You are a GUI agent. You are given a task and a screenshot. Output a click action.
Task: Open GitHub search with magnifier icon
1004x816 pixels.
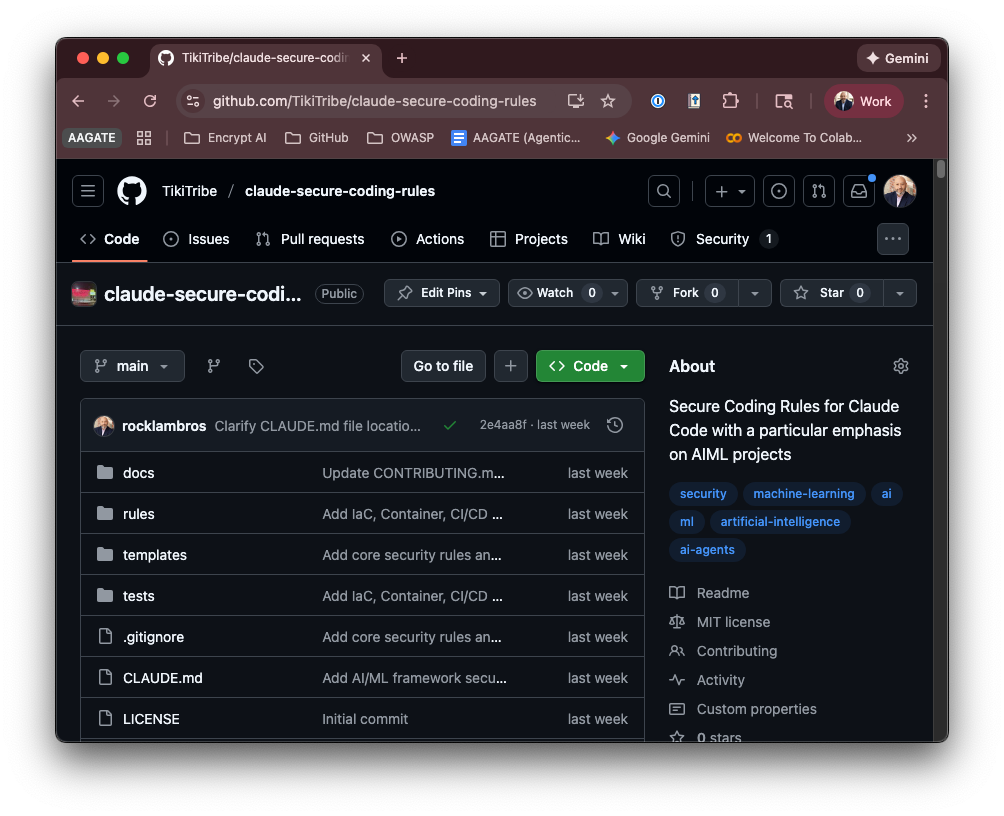click(x=663, y=191)
